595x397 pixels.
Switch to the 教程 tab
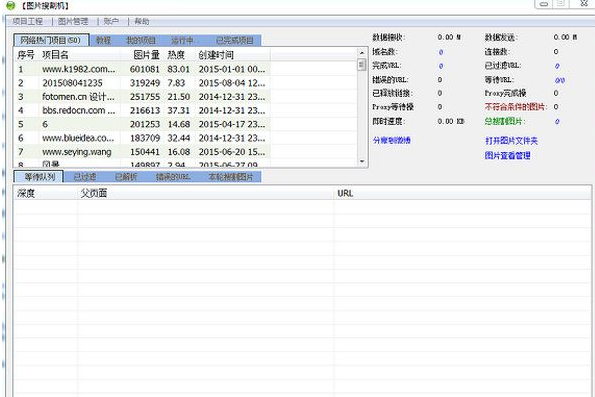(103, 40)
